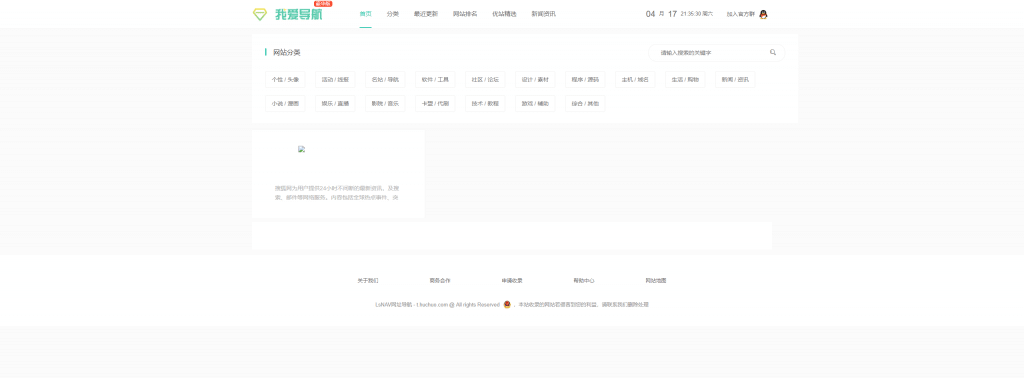Select the 游戏 / 辅助 category
Image resolution: width=1024 pixels, height=378 pixels.
pos(535,104)
